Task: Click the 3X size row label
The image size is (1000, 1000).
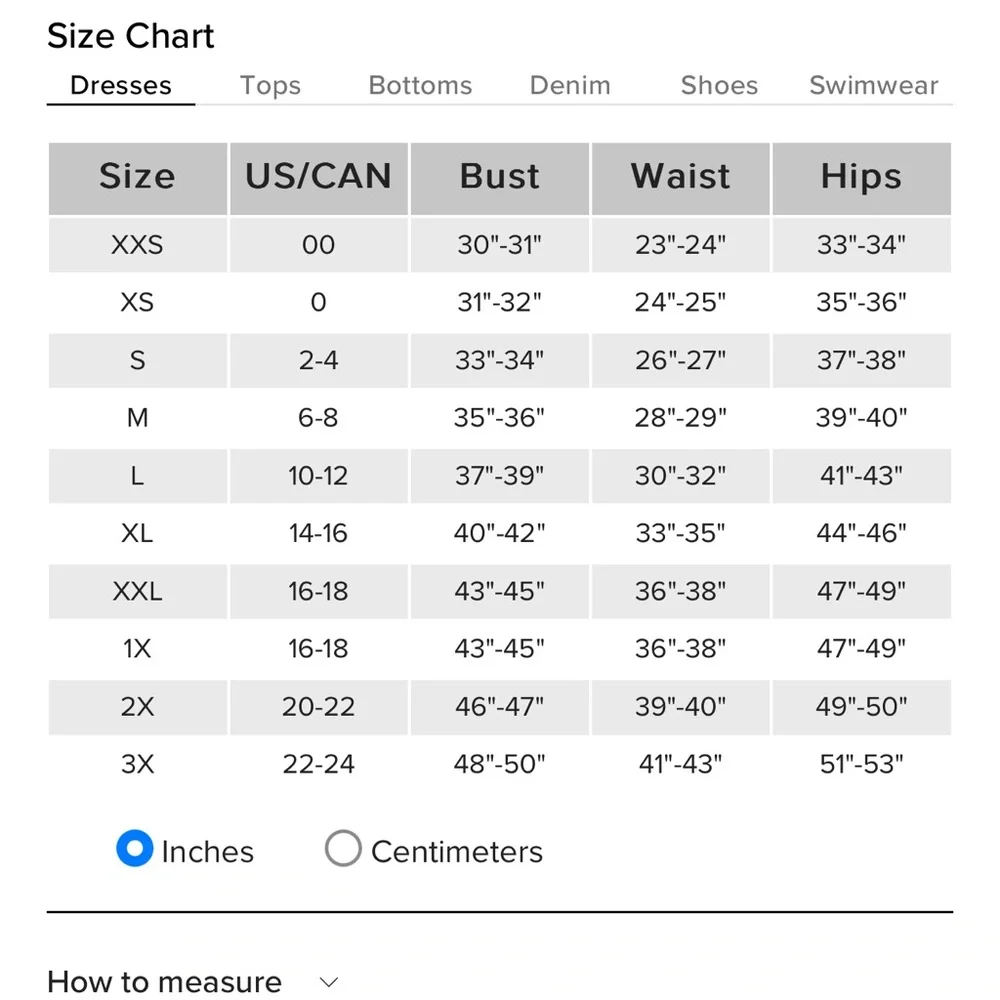Action: point(137,764)
